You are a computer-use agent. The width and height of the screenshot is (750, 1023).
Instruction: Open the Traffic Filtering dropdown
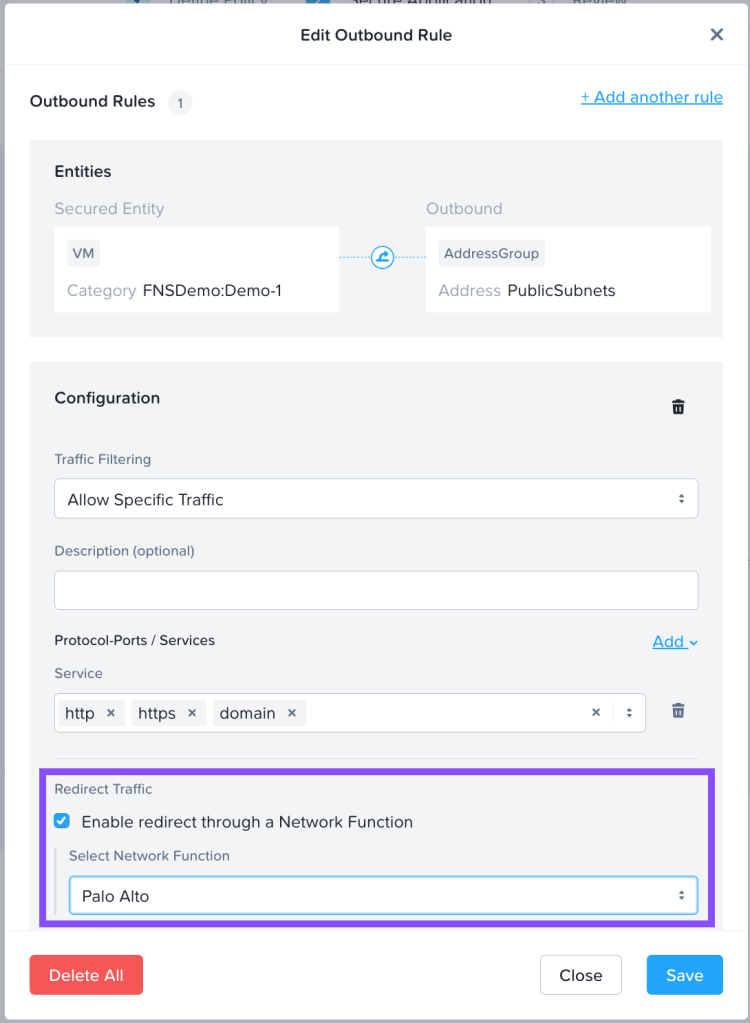pyautogui.click(x=376, y=499)
